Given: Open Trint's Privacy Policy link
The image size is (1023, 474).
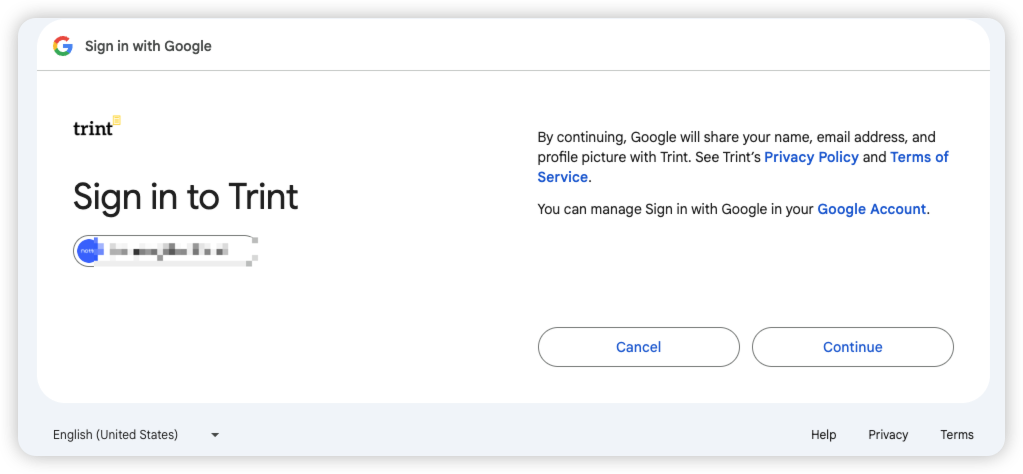Looking at the screenshot, I should click(811, 157).
